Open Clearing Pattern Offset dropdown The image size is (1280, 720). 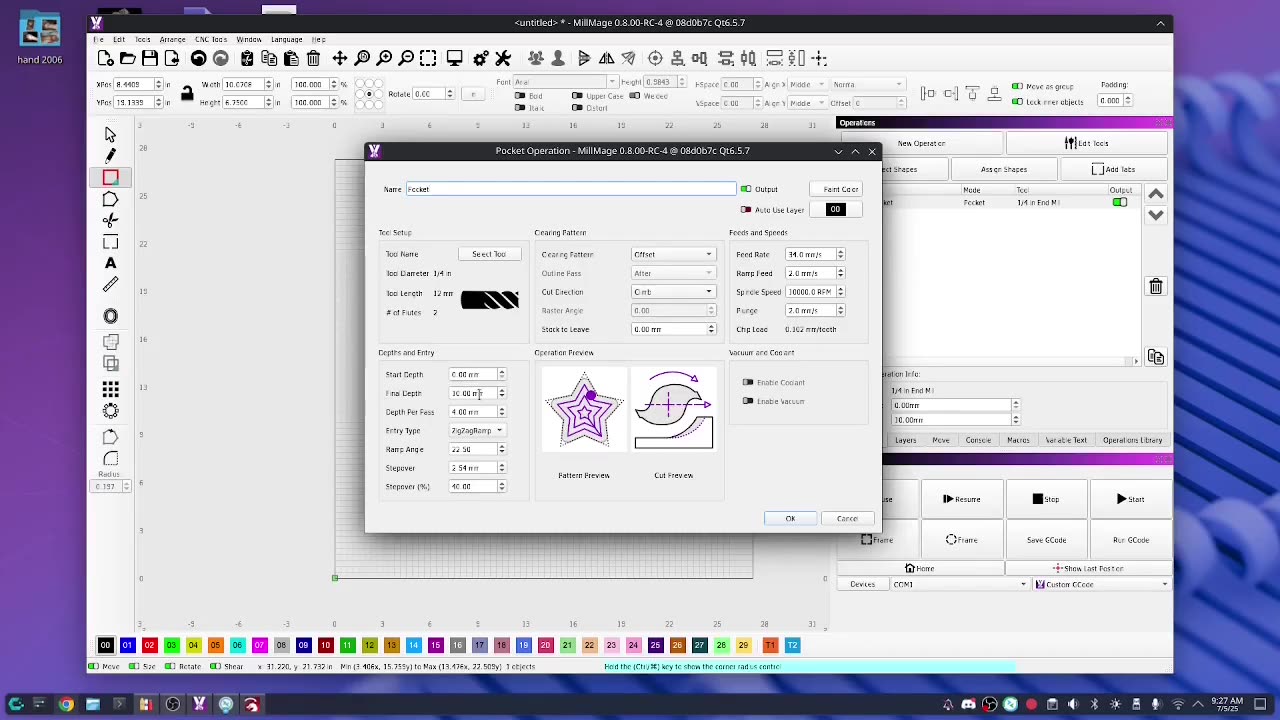[673, 254]
